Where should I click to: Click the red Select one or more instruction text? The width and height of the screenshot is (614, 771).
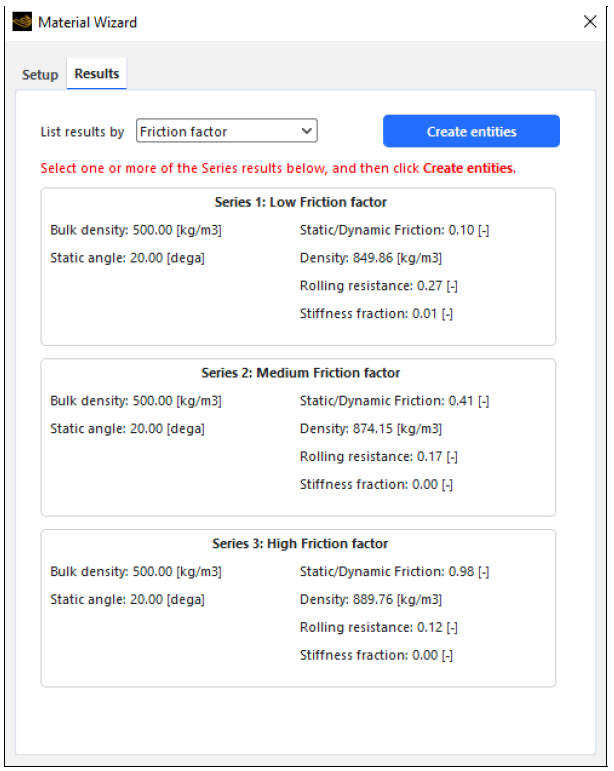tap(278, 168)
